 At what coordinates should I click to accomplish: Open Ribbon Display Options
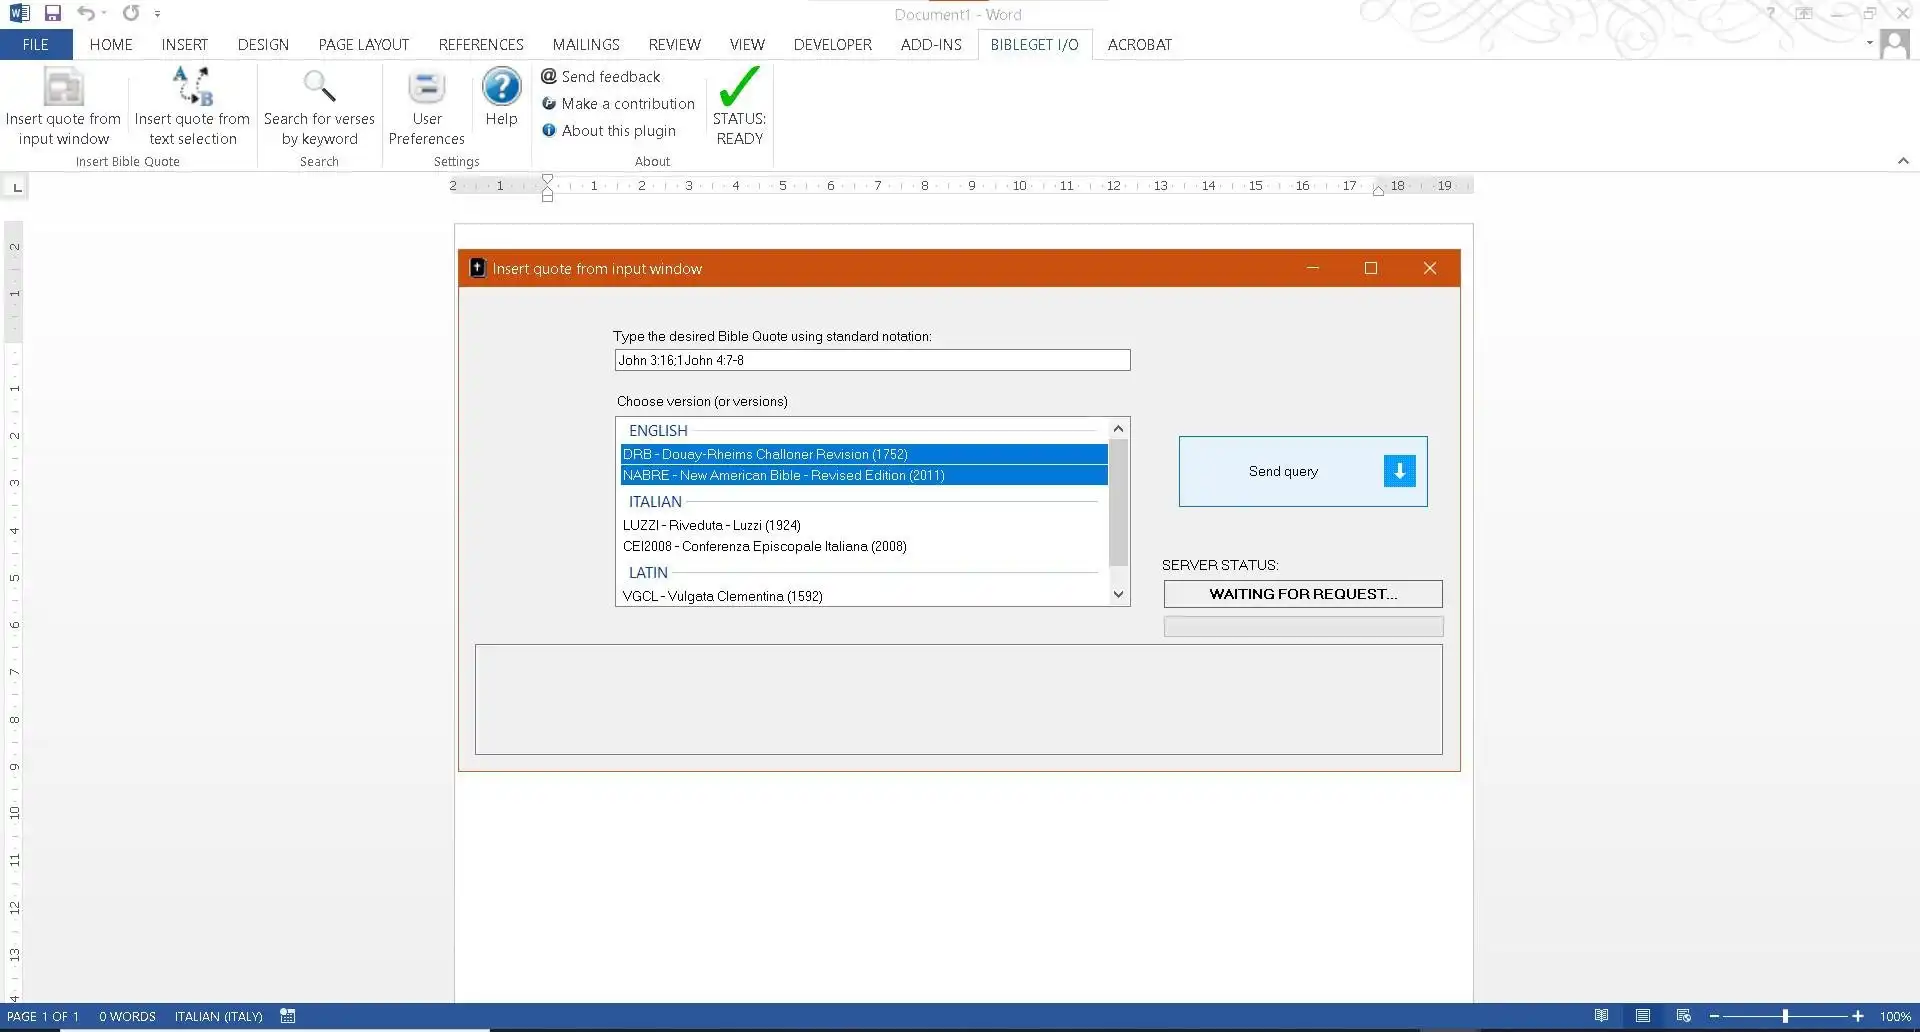1804,14
